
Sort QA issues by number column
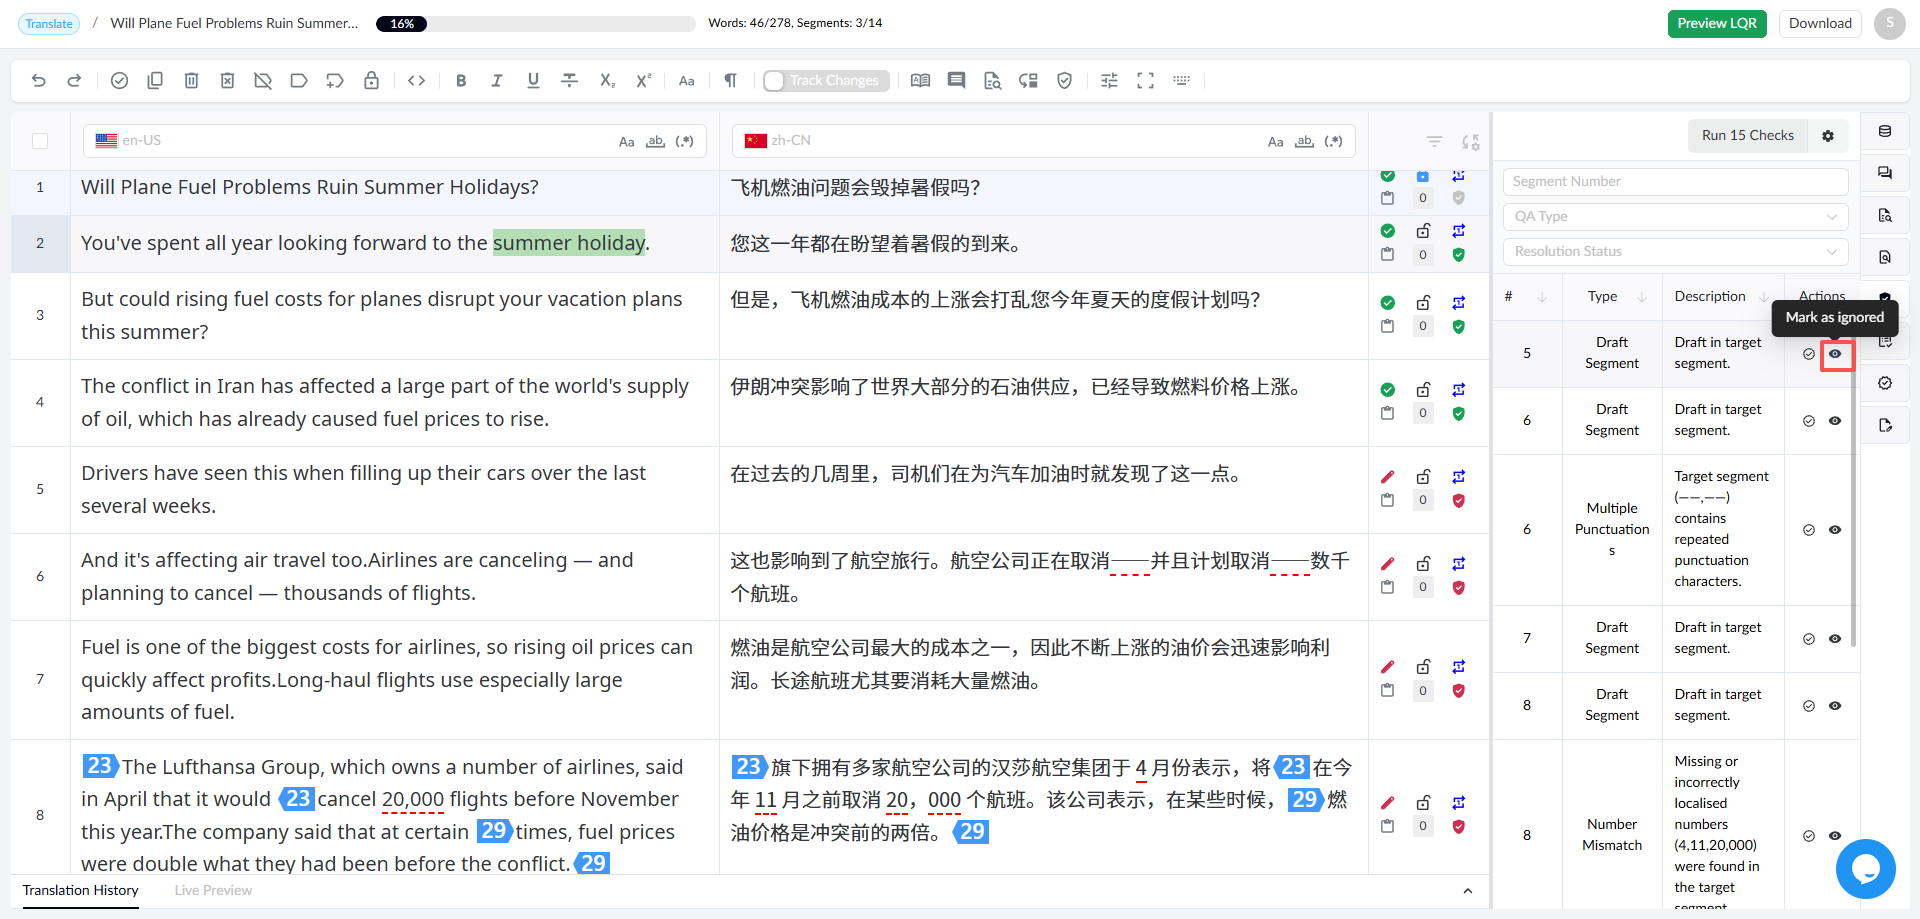pos(1542,297)
